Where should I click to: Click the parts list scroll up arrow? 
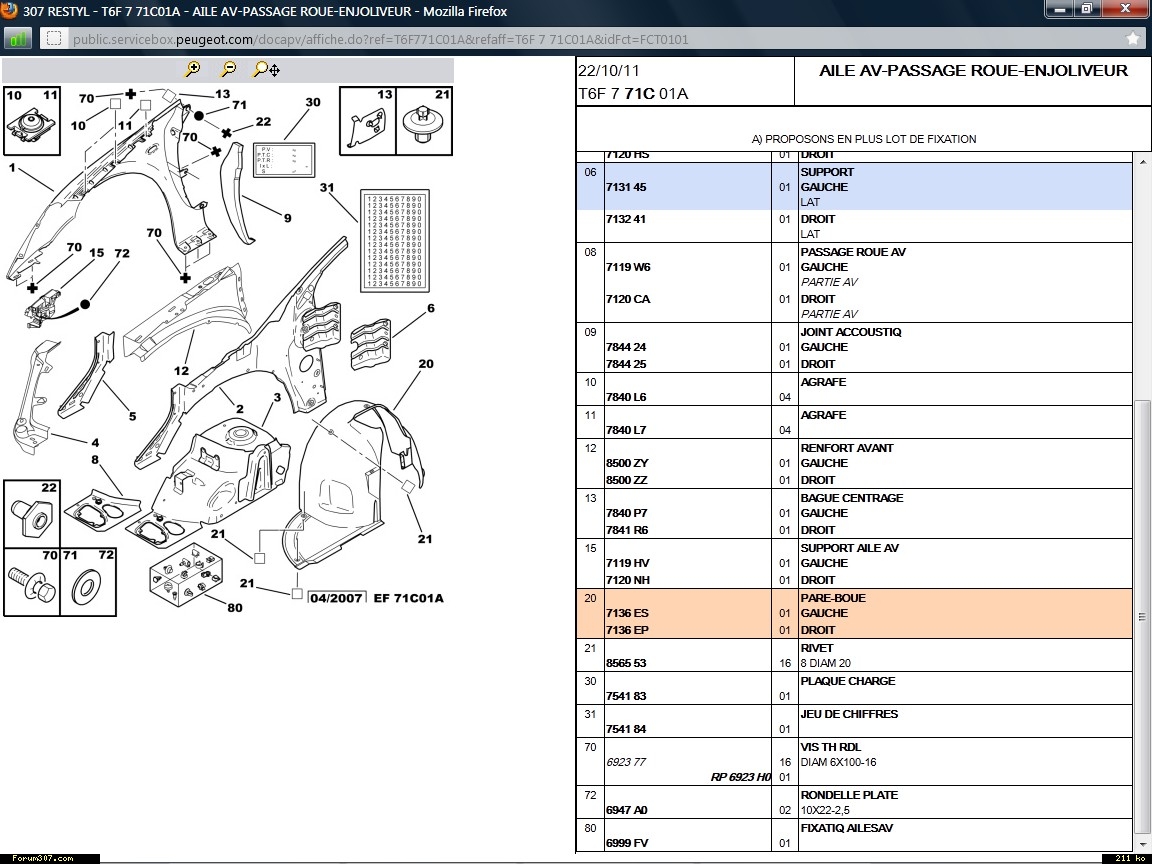tap(1142, 159)
